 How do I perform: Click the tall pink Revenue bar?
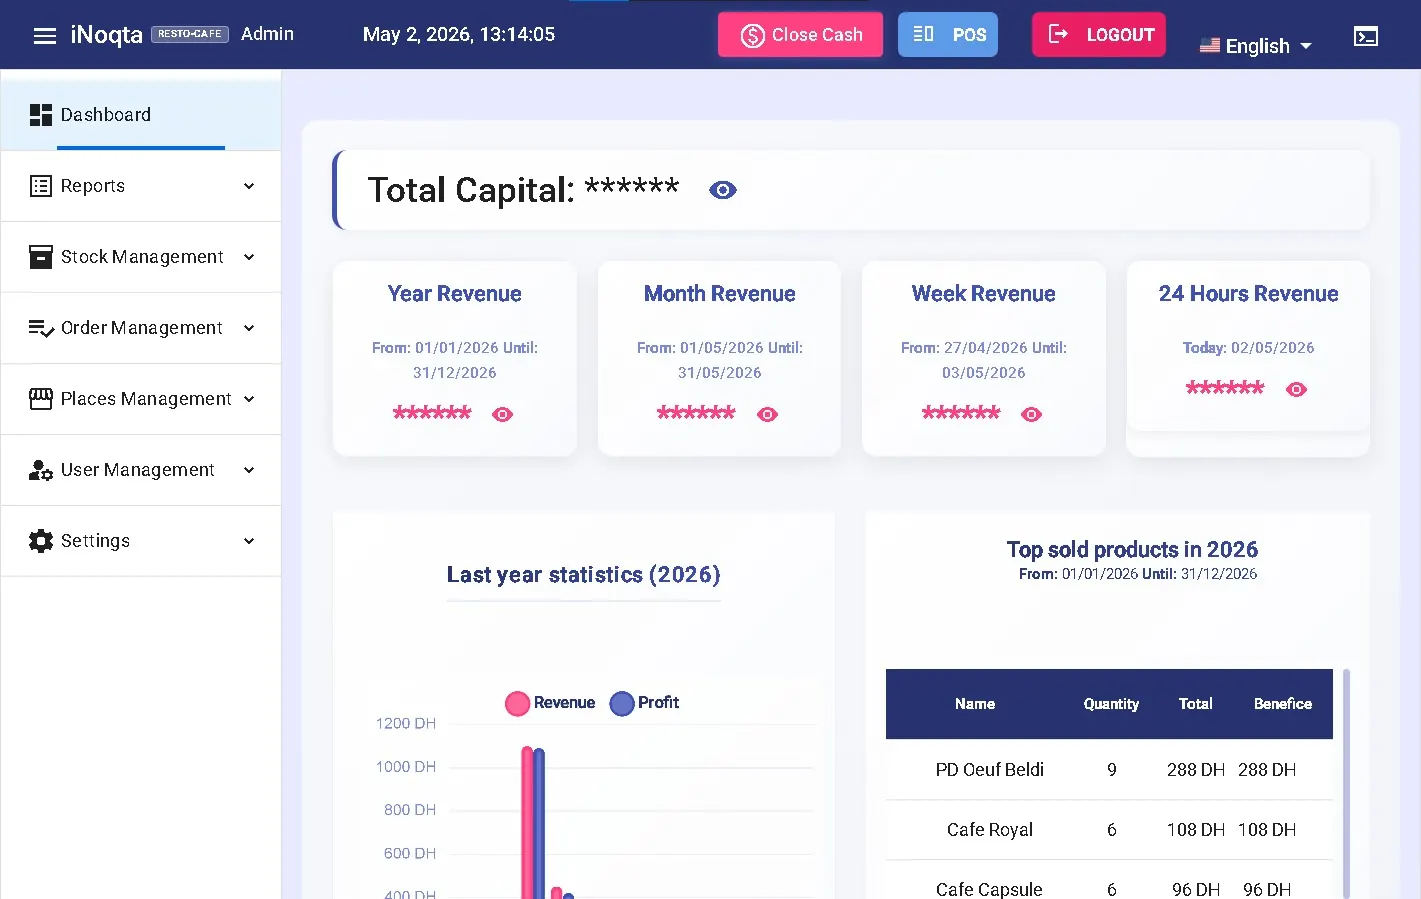point(527,822)
